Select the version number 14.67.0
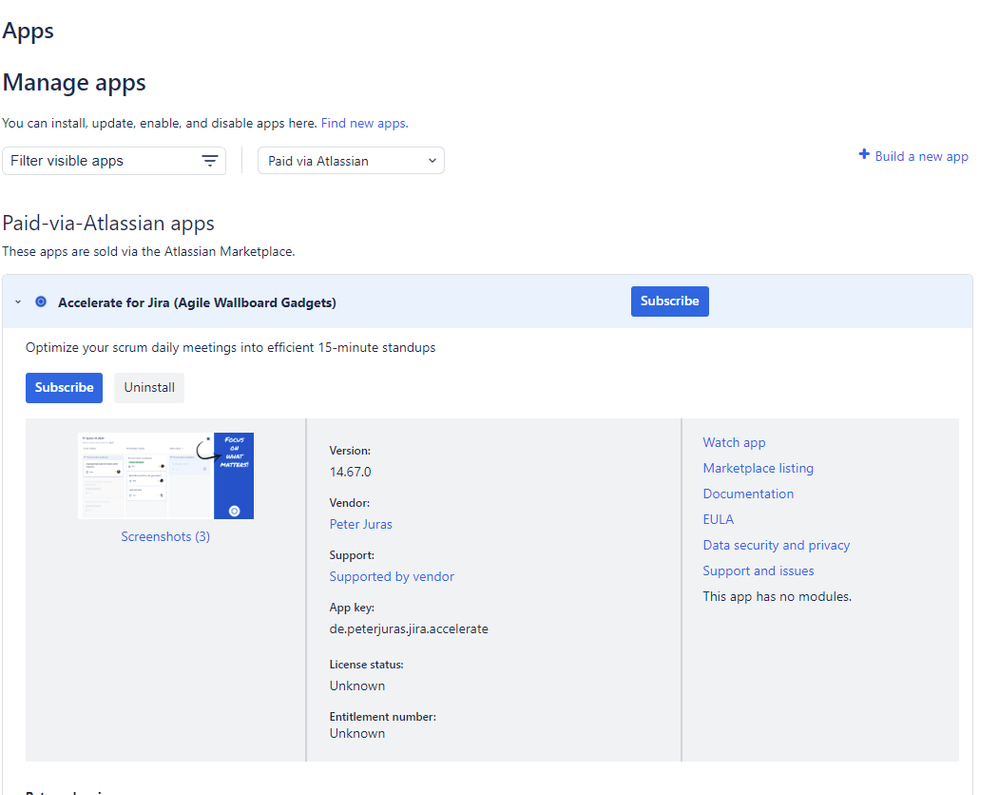 click(x=350, y=472)
